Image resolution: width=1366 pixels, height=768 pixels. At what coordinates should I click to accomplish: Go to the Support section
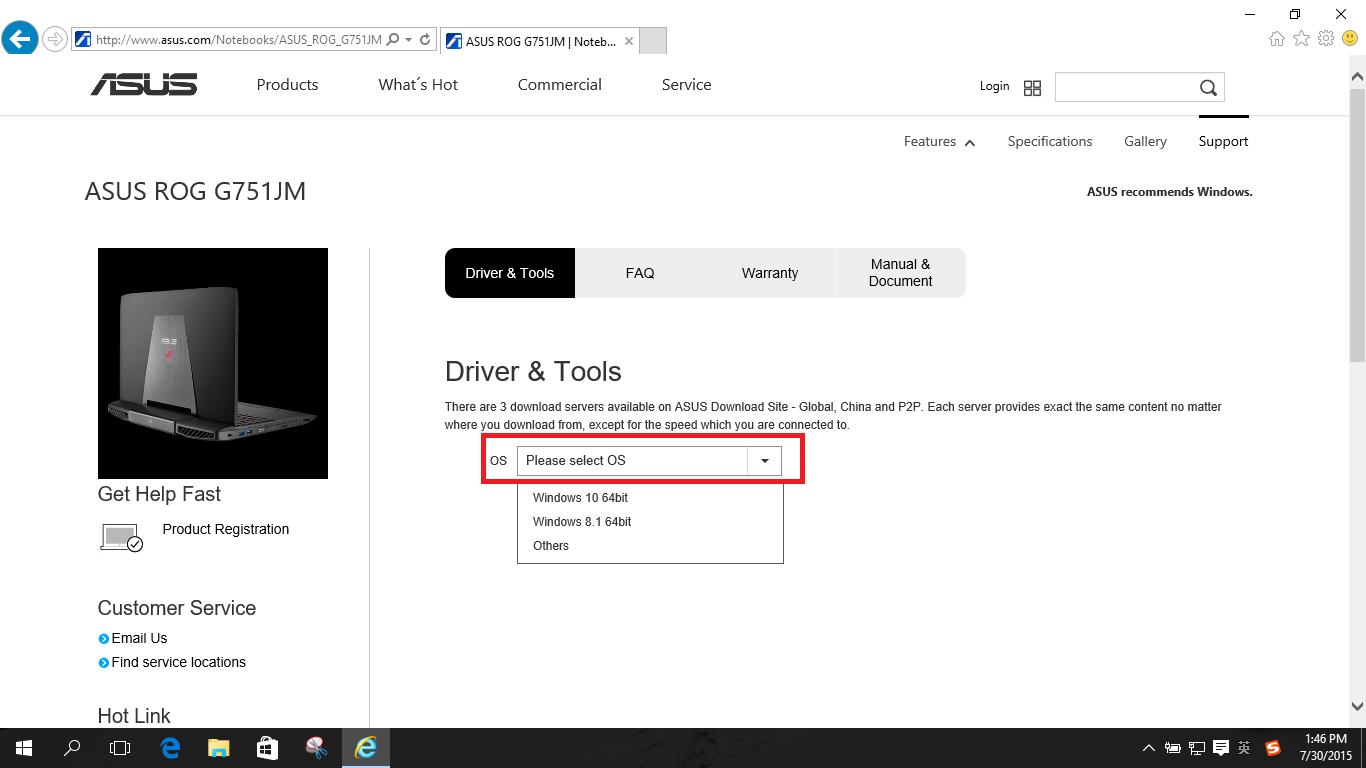pyautogui.click(x=1223, y=141)
